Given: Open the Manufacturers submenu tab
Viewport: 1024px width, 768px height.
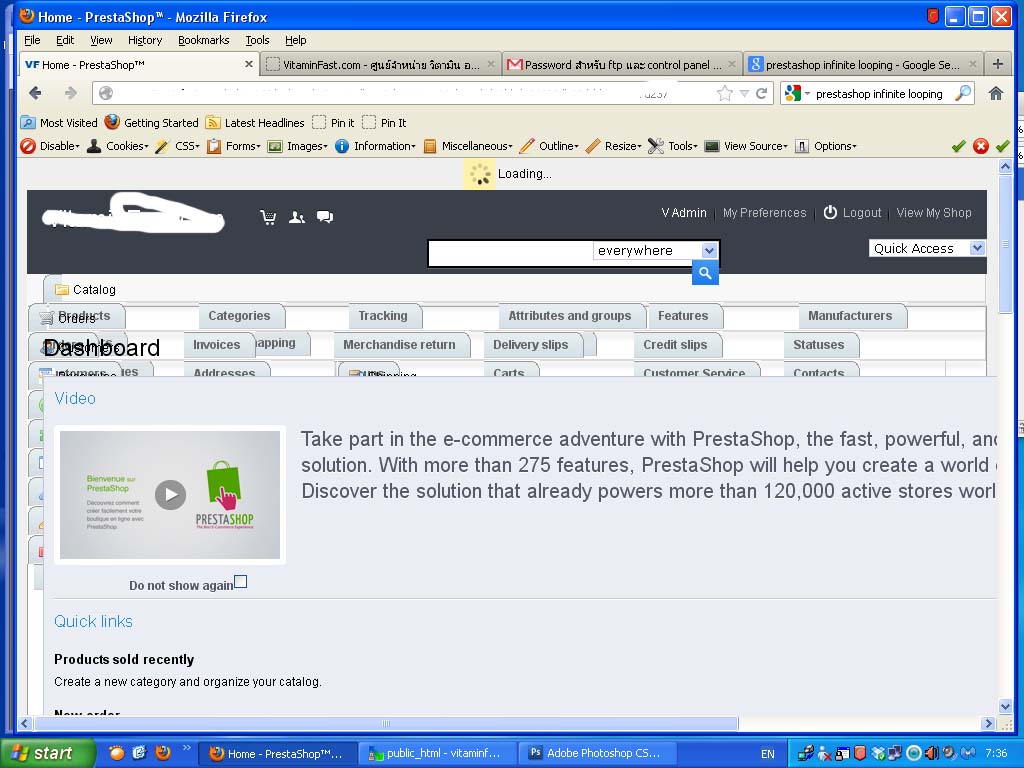Looking at the screenshot, I should 850,315.
